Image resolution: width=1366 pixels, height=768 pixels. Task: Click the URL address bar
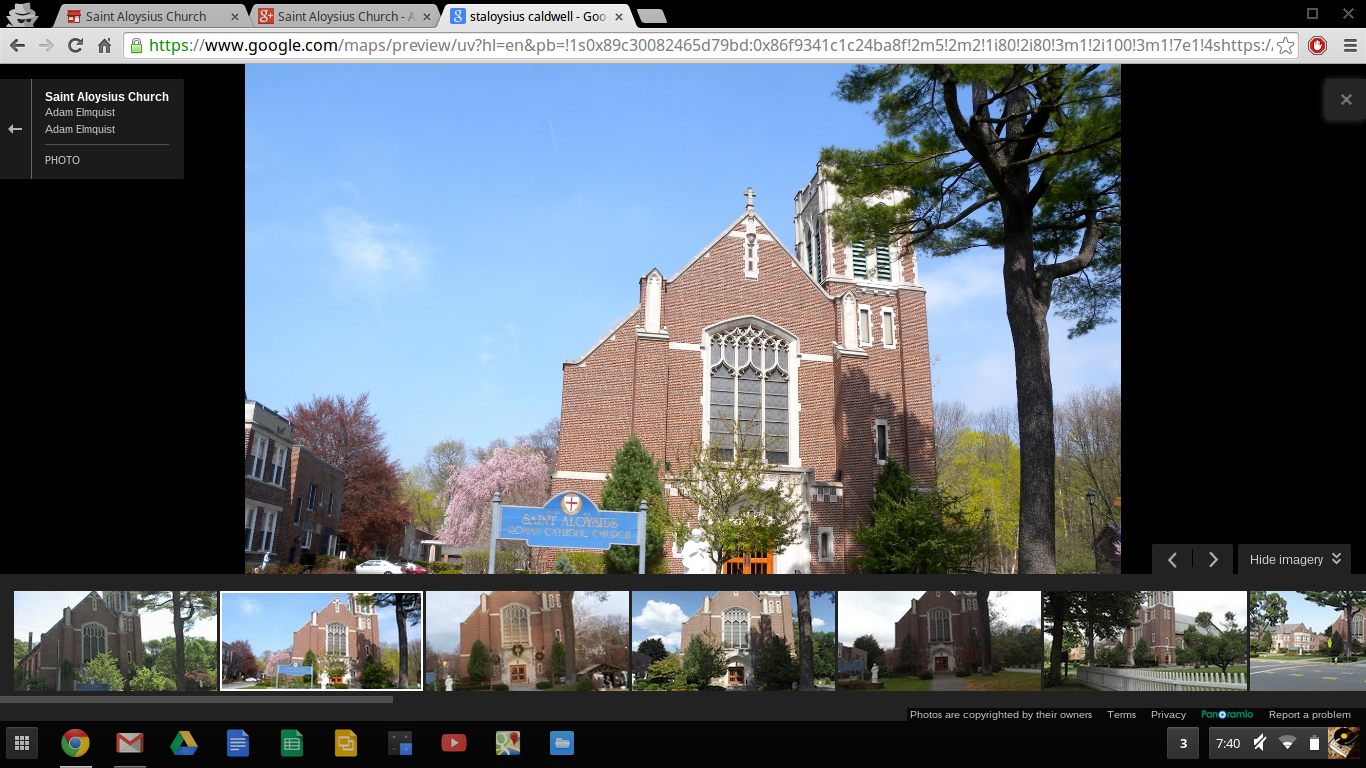click(710, 45)
